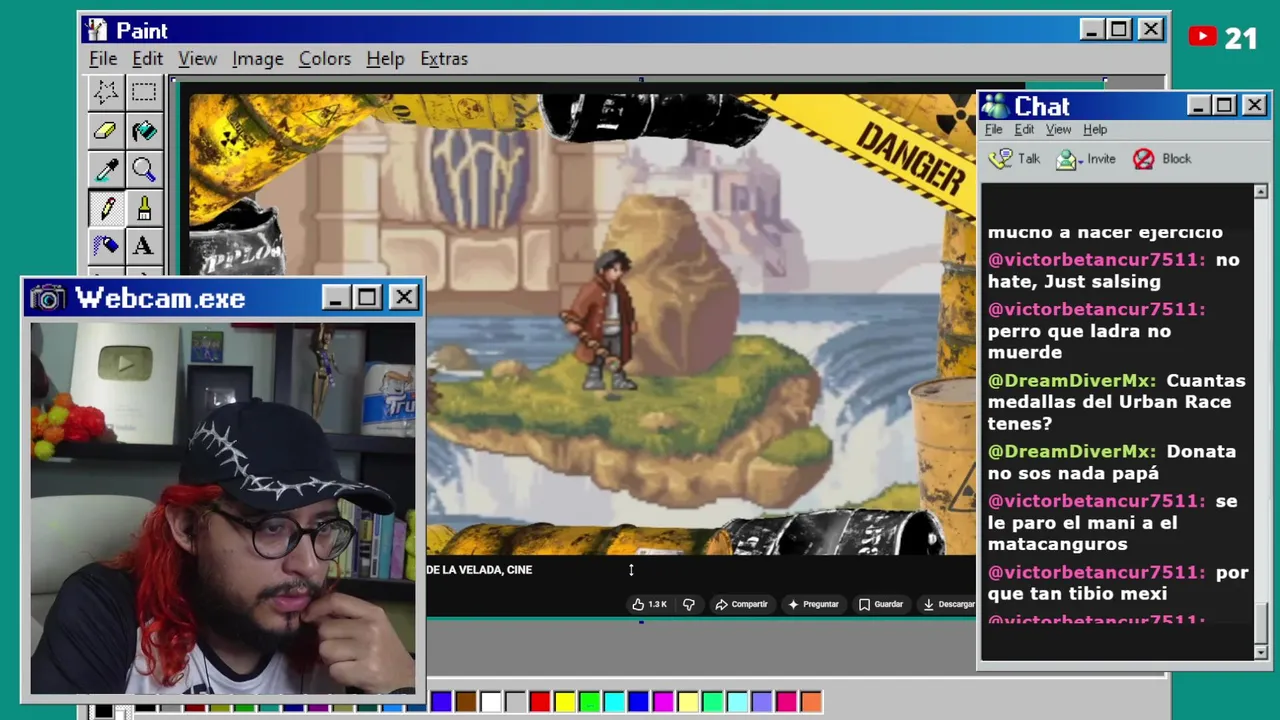Activate the Pick Color eyedropper tool
Screen dimensions: 1280x720
(106, 169)
